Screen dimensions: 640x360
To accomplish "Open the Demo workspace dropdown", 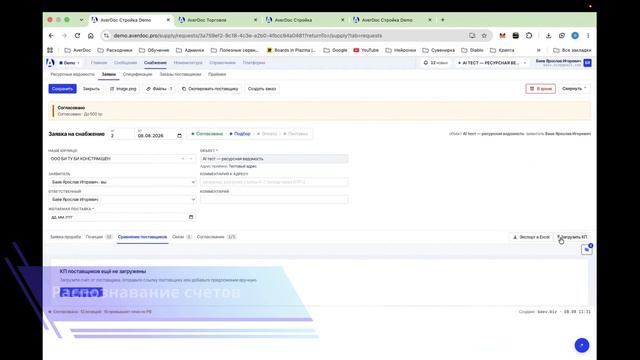I will 69,63.
